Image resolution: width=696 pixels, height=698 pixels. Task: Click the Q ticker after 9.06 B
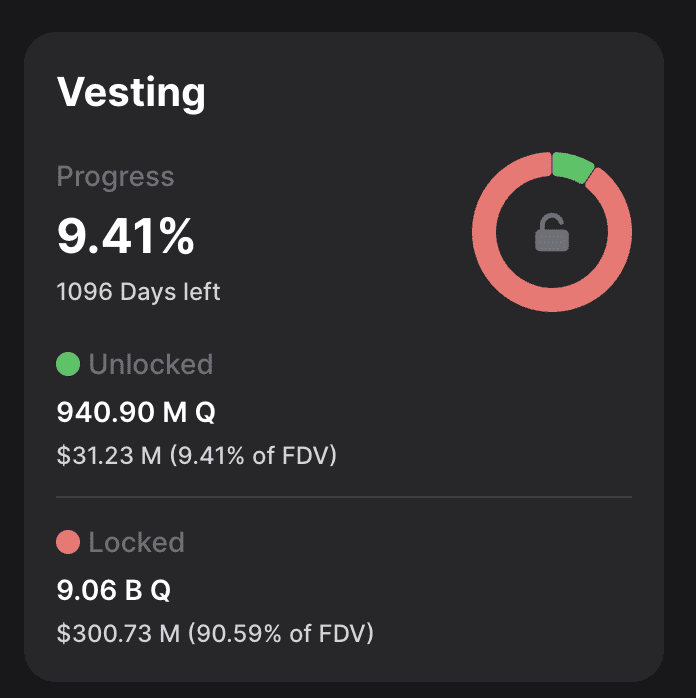(160, 590)
